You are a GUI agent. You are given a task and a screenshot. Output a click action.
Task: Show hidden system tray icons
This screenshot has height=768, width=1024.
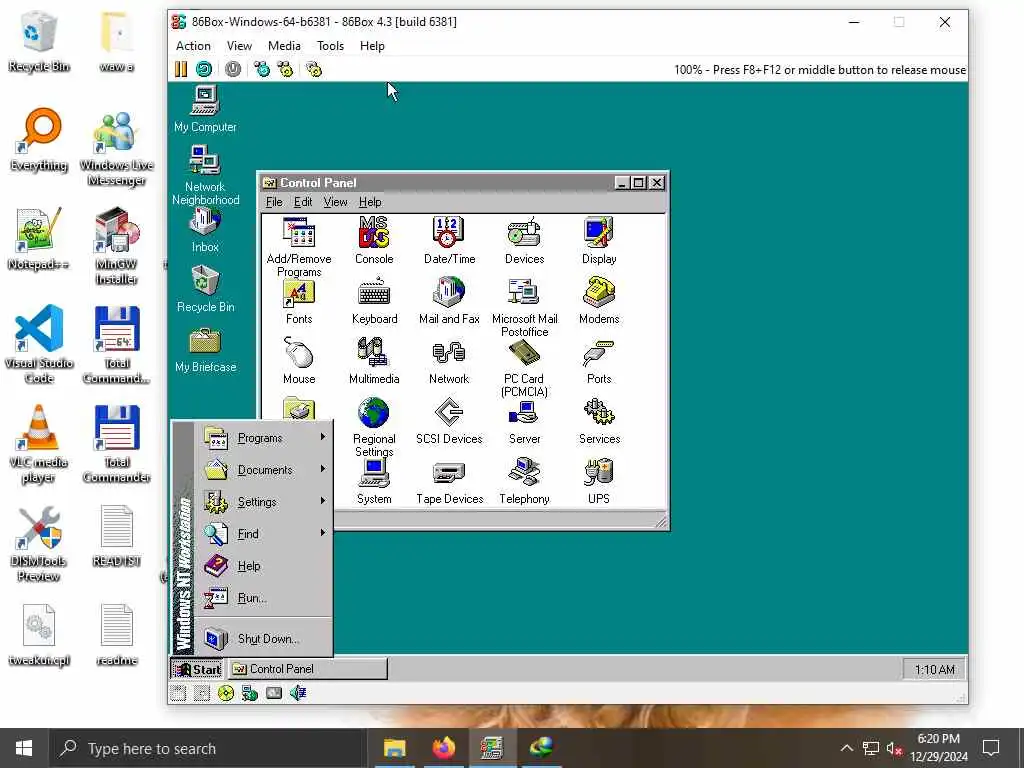[x=846, y=748]
